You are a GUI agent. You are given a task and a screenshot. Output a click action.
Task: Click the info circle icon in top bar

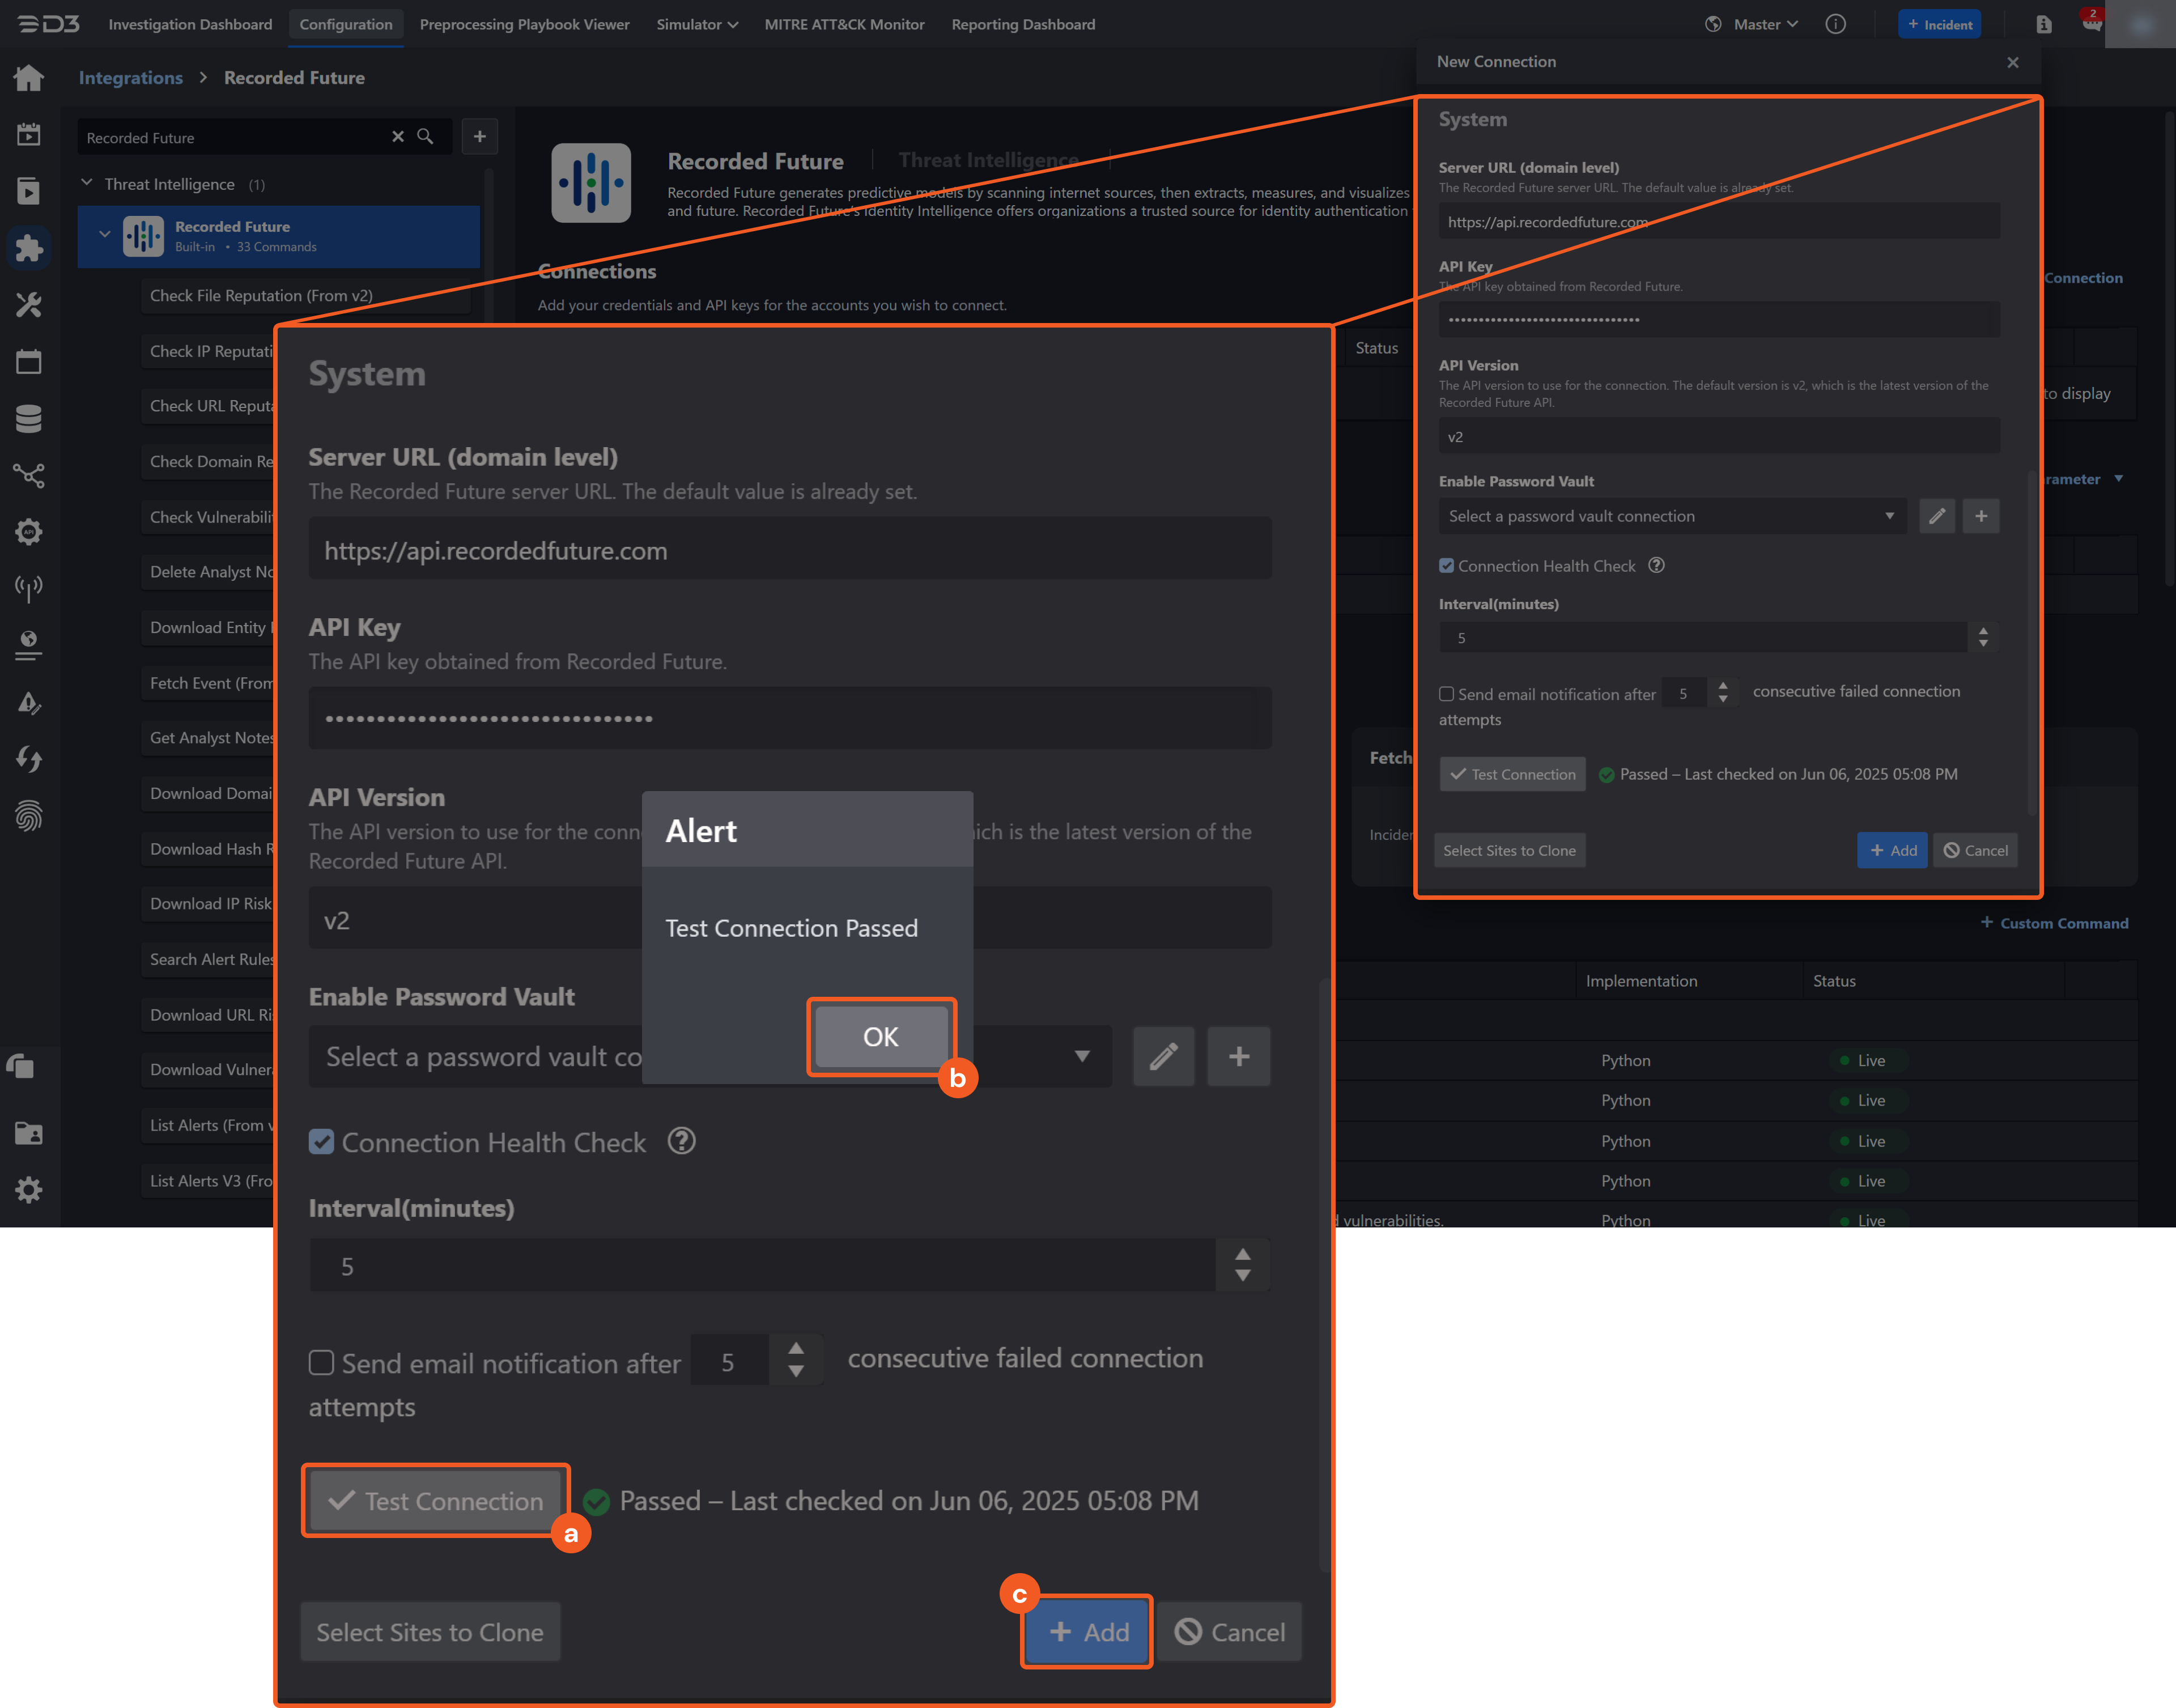point(1835,24)
